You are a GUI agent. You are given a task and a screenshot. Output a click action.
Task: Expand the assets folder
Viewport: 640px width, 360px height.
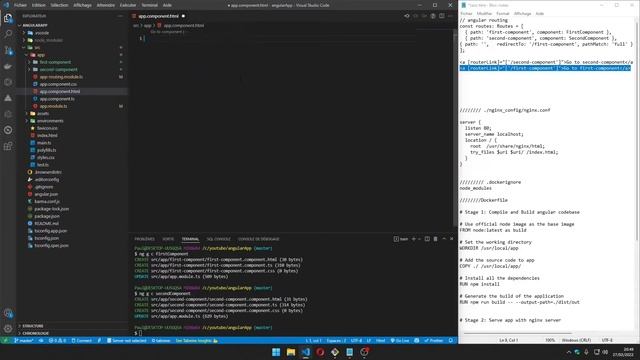(x=42, y=113)
